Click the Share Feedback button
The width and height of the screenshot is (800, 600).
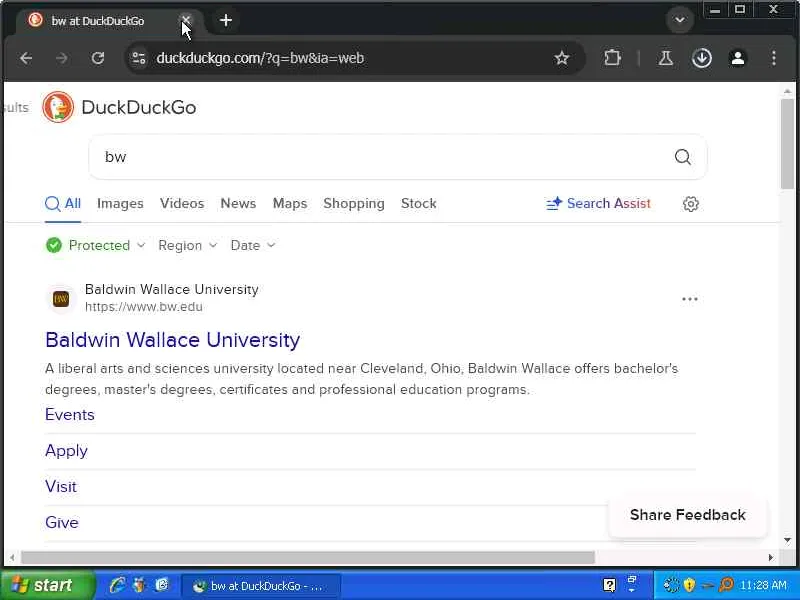click(687, 515)
